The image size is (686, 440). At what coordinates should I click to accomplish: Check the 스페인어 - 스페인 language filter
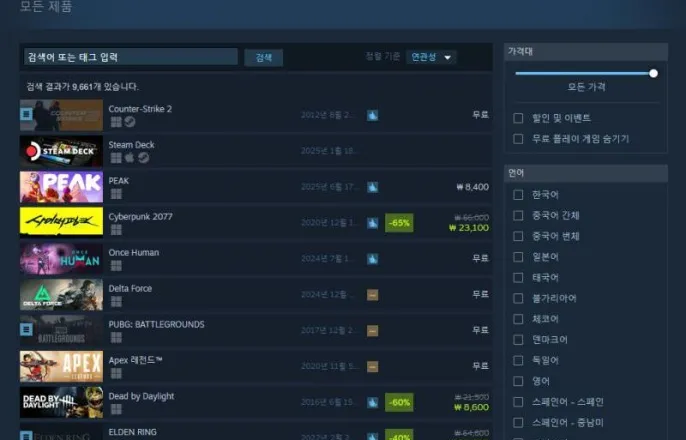coord(518,402)
